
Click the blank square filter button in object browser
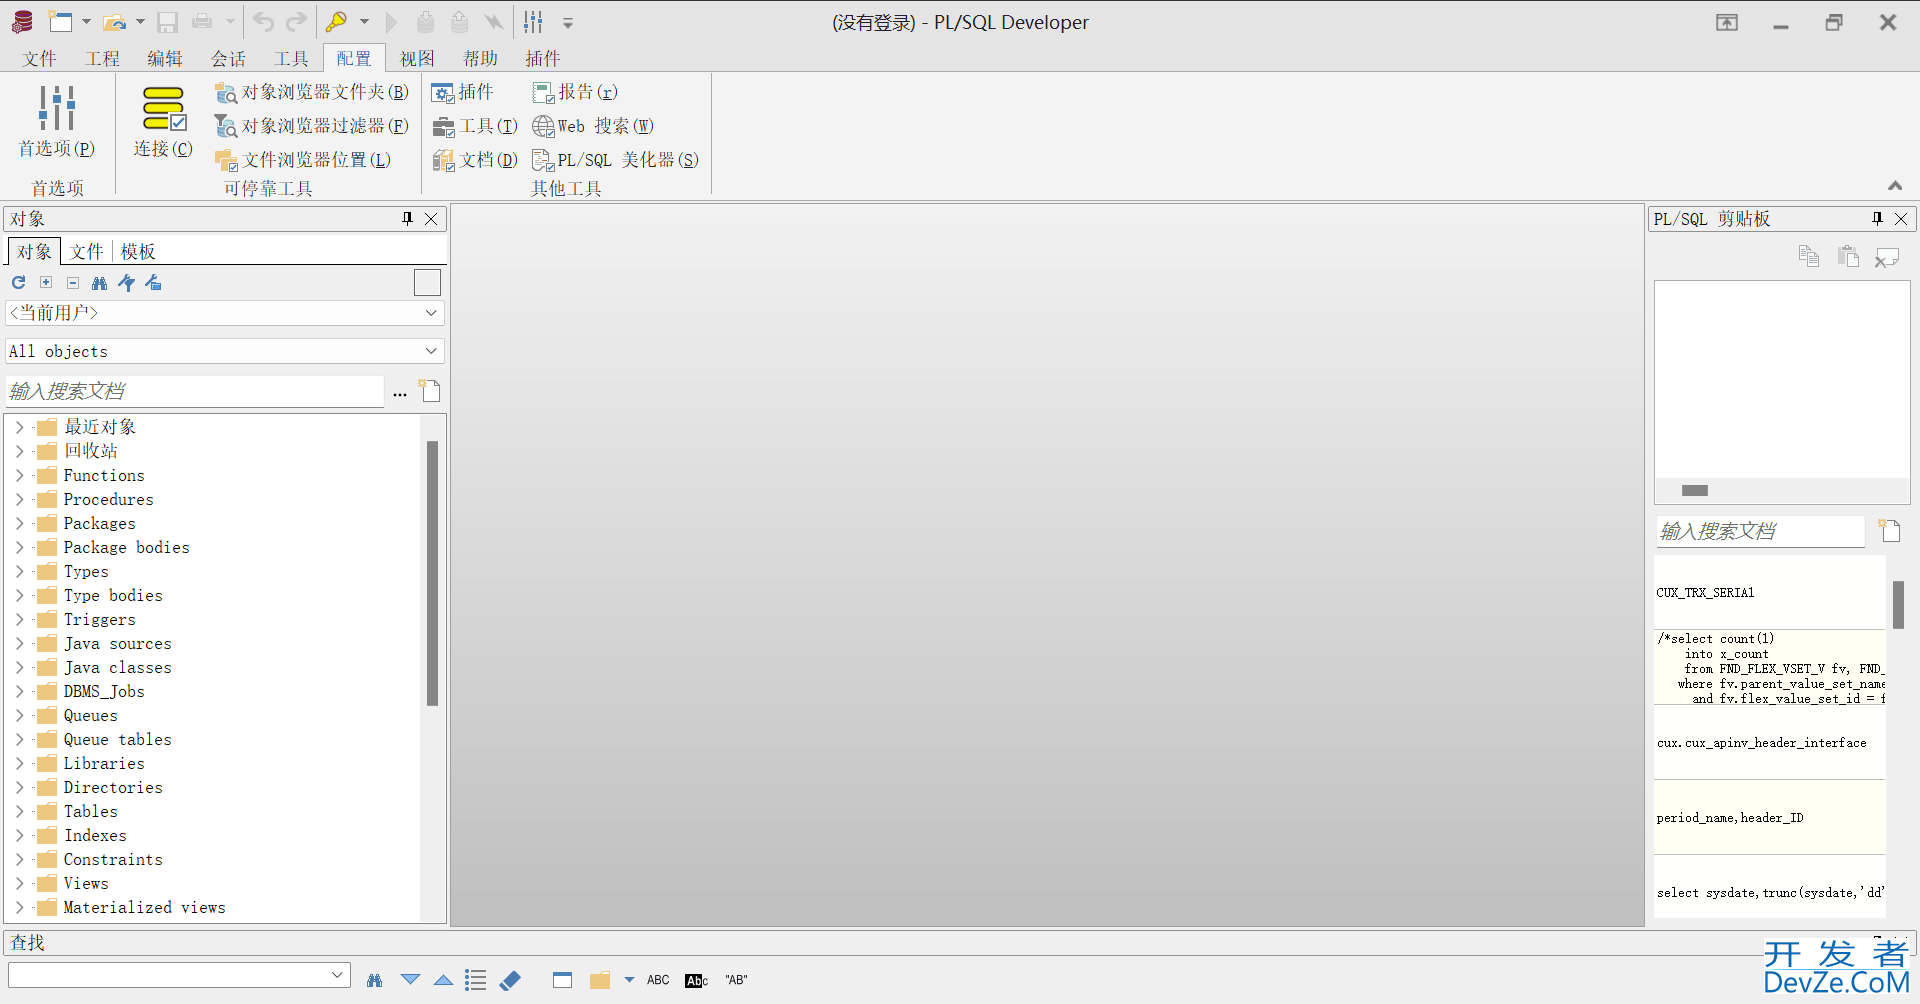click(x=427, y=283)
